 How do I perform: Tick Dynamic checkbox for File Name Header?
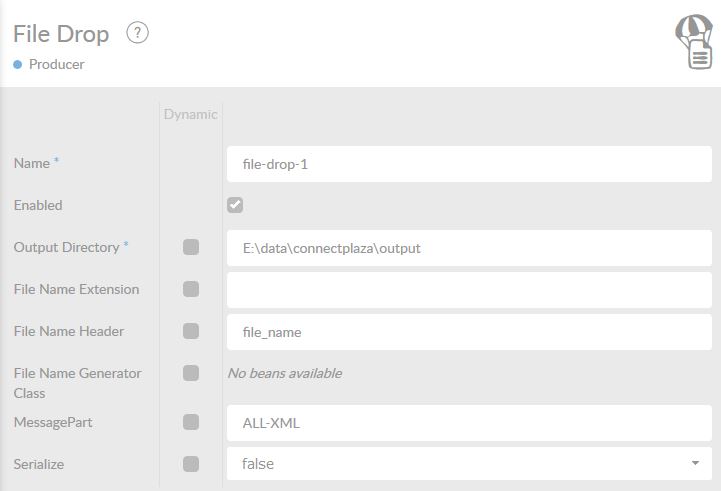(x=191, y=331)
